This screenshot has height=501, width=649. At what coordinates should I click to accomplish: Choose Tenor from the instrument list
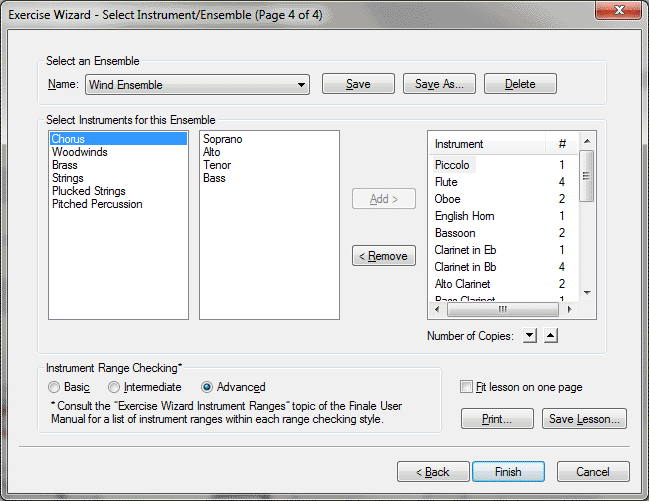[269, 165]
